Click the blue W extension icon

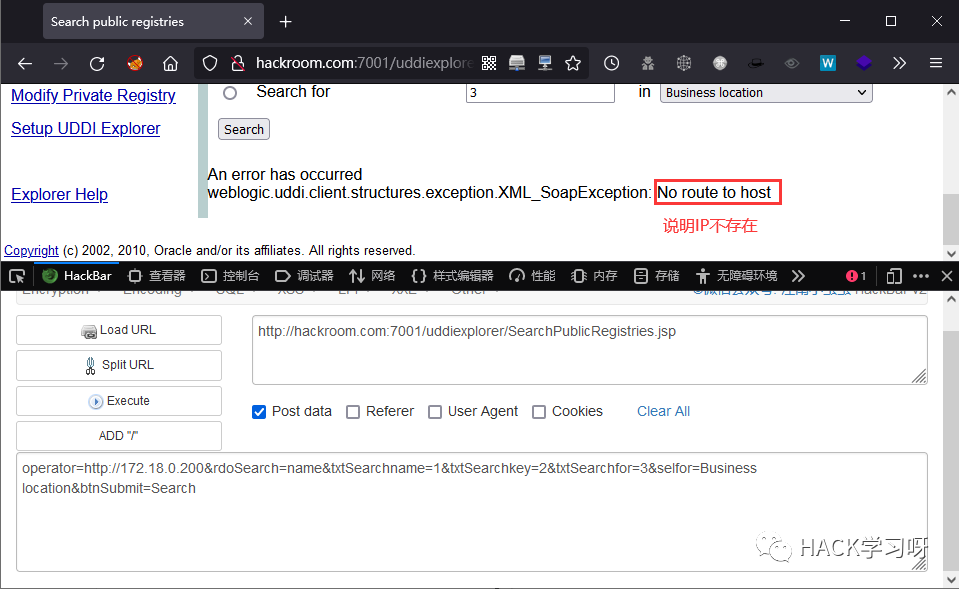click(x=828, y=63)
